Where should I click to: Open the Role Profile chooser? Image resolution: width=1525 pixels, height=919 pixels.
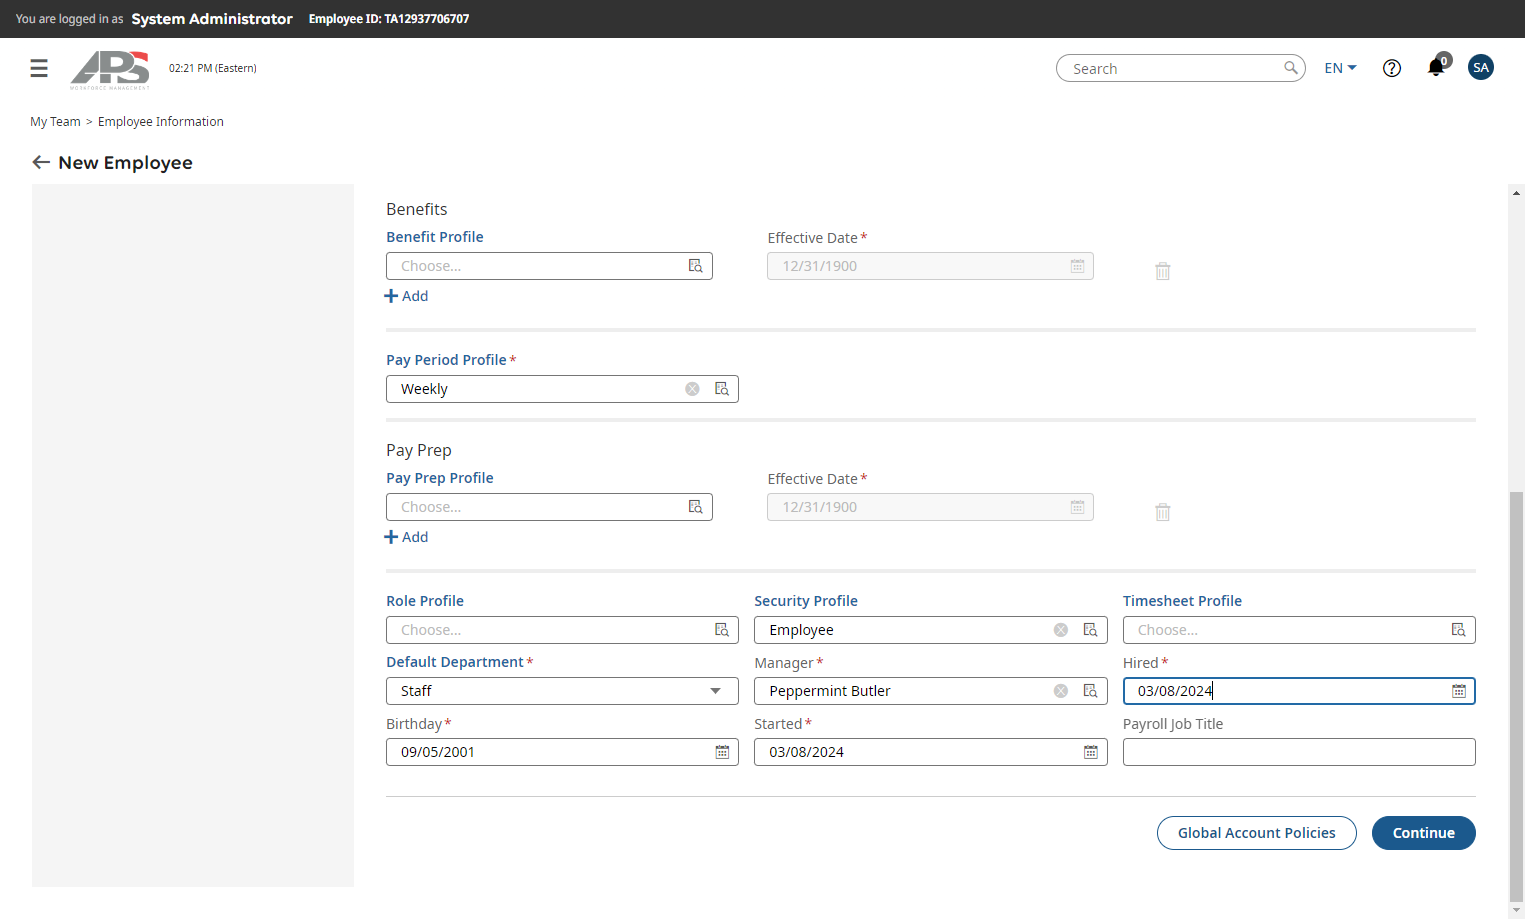point(562,630)
